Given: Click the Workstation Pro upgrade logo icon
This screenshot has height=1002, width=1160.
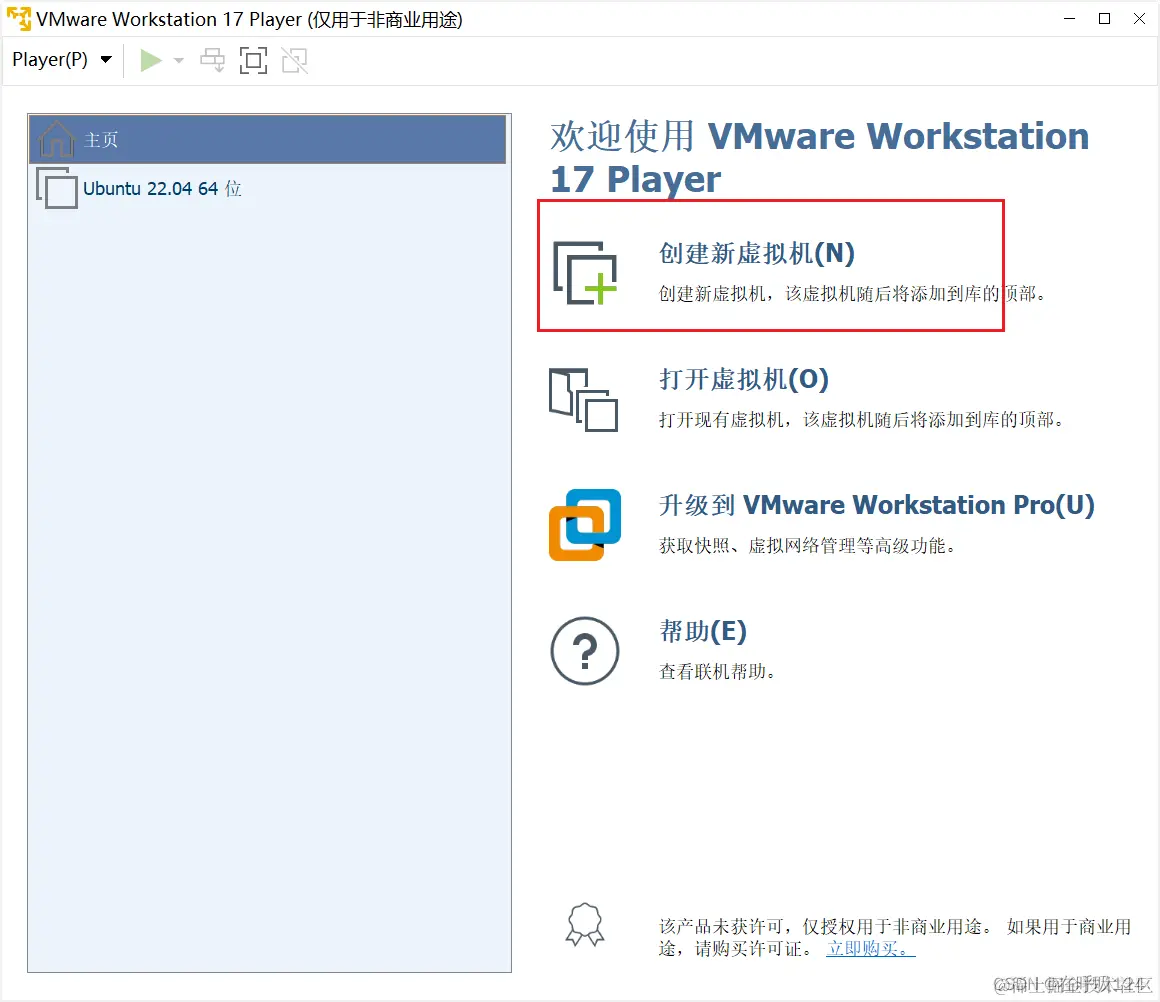Looking at the screenshot, I should [x=585, y=525].
